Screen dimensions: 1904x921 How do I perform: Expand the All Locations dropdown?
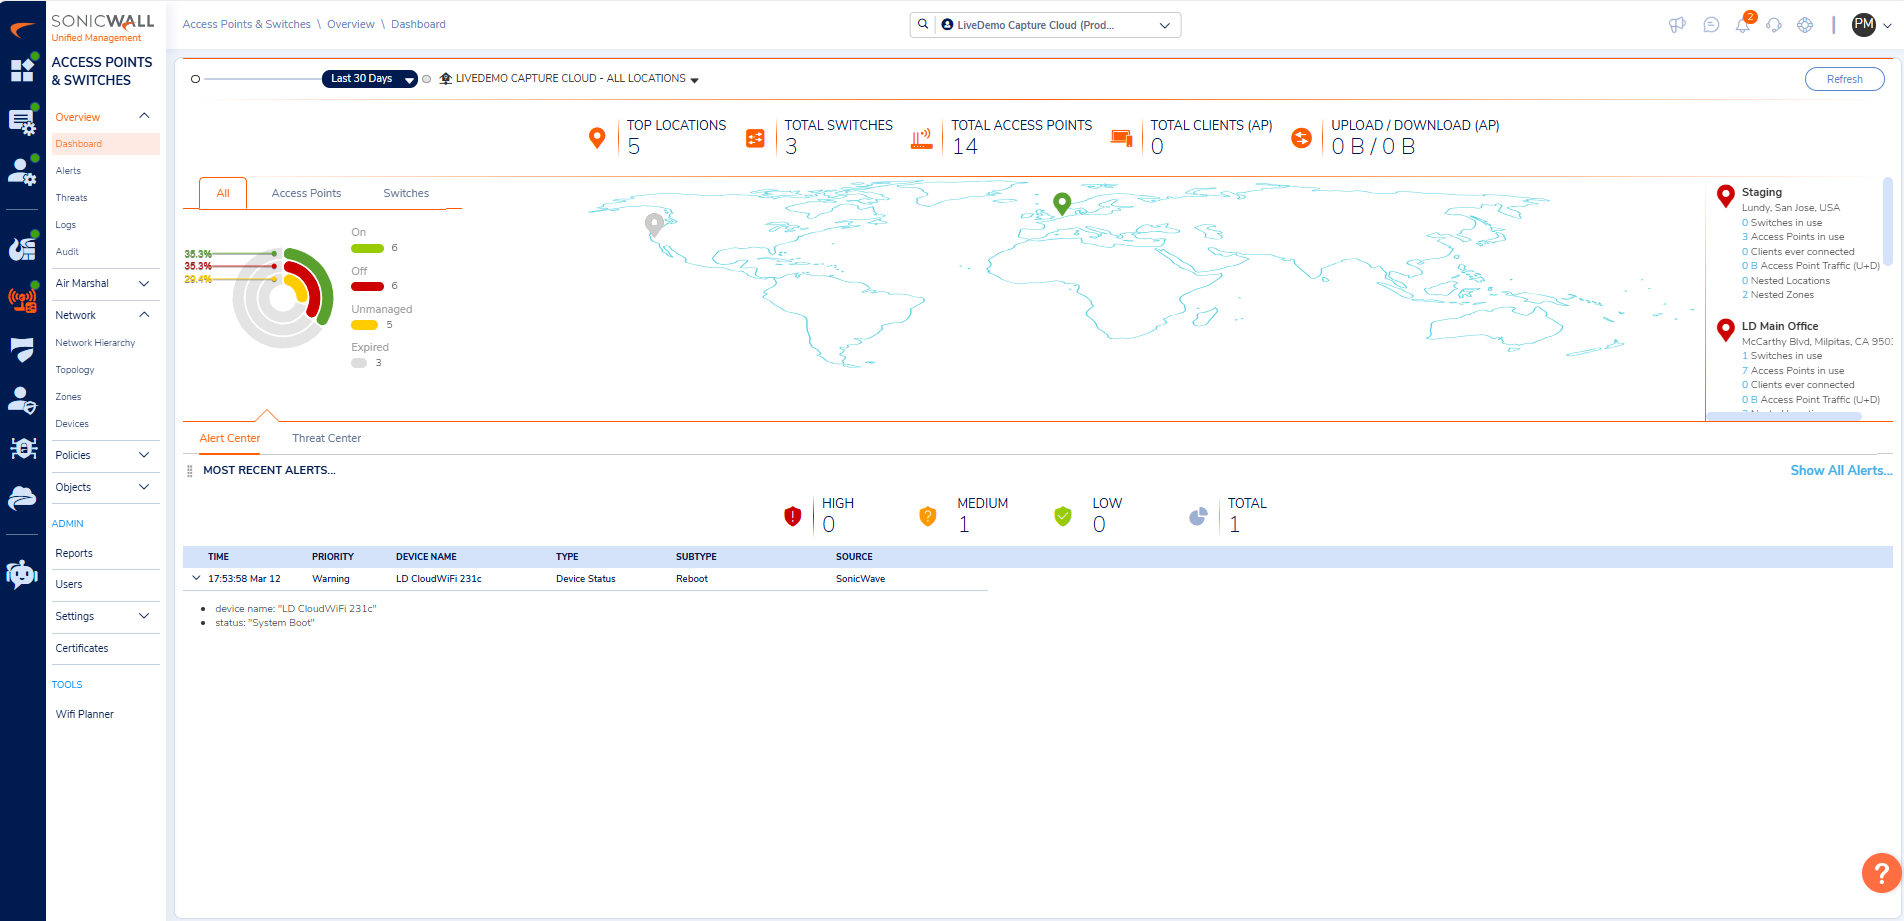click(x=694, y=80)
